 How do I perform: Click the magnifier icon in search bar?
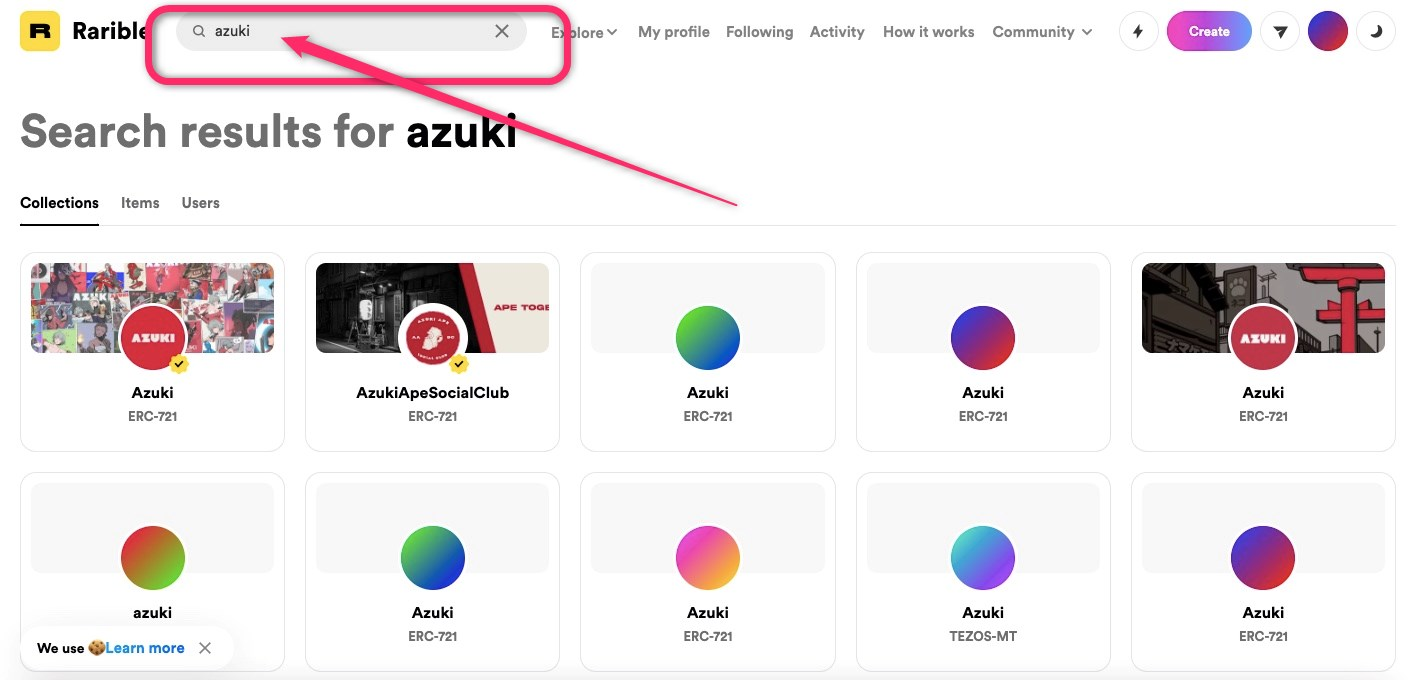click(199, 32)
